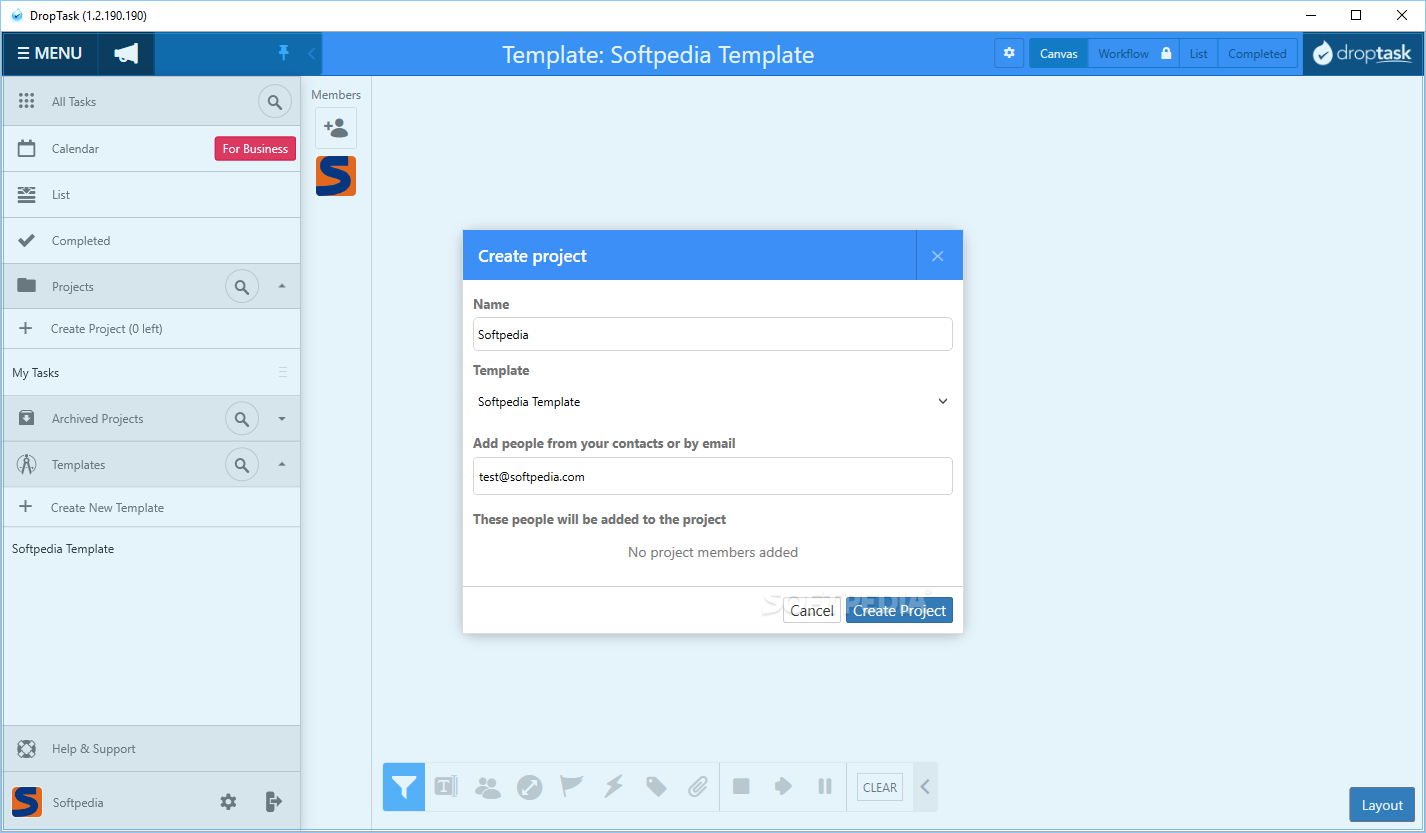The image size is (1426, 833).
Task: Click the Templates compass icon
Action: tap(27, 465)
